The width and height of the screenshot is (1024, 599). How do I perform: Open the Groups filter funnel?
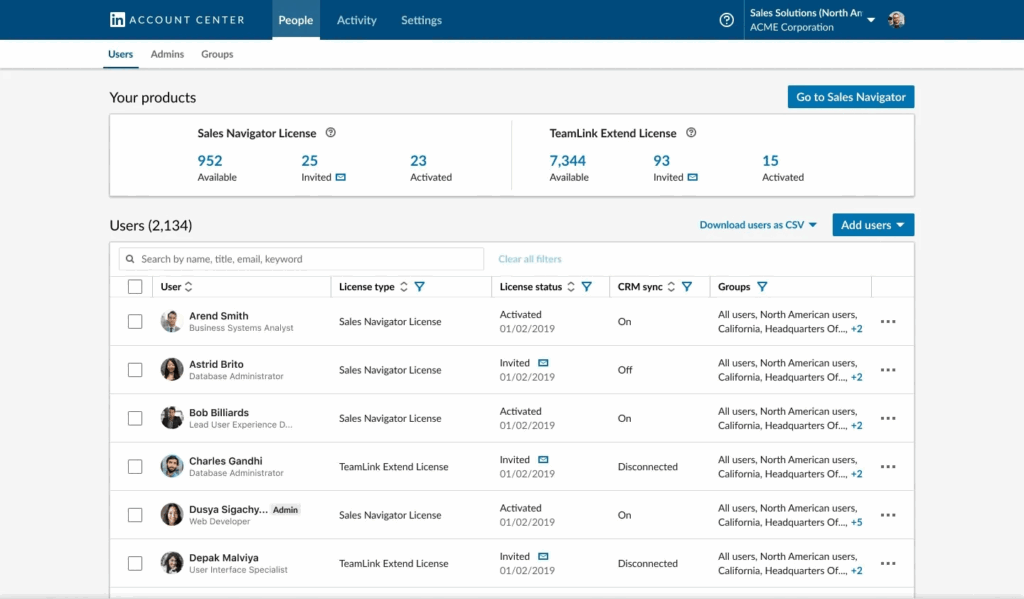pos(765,287)
